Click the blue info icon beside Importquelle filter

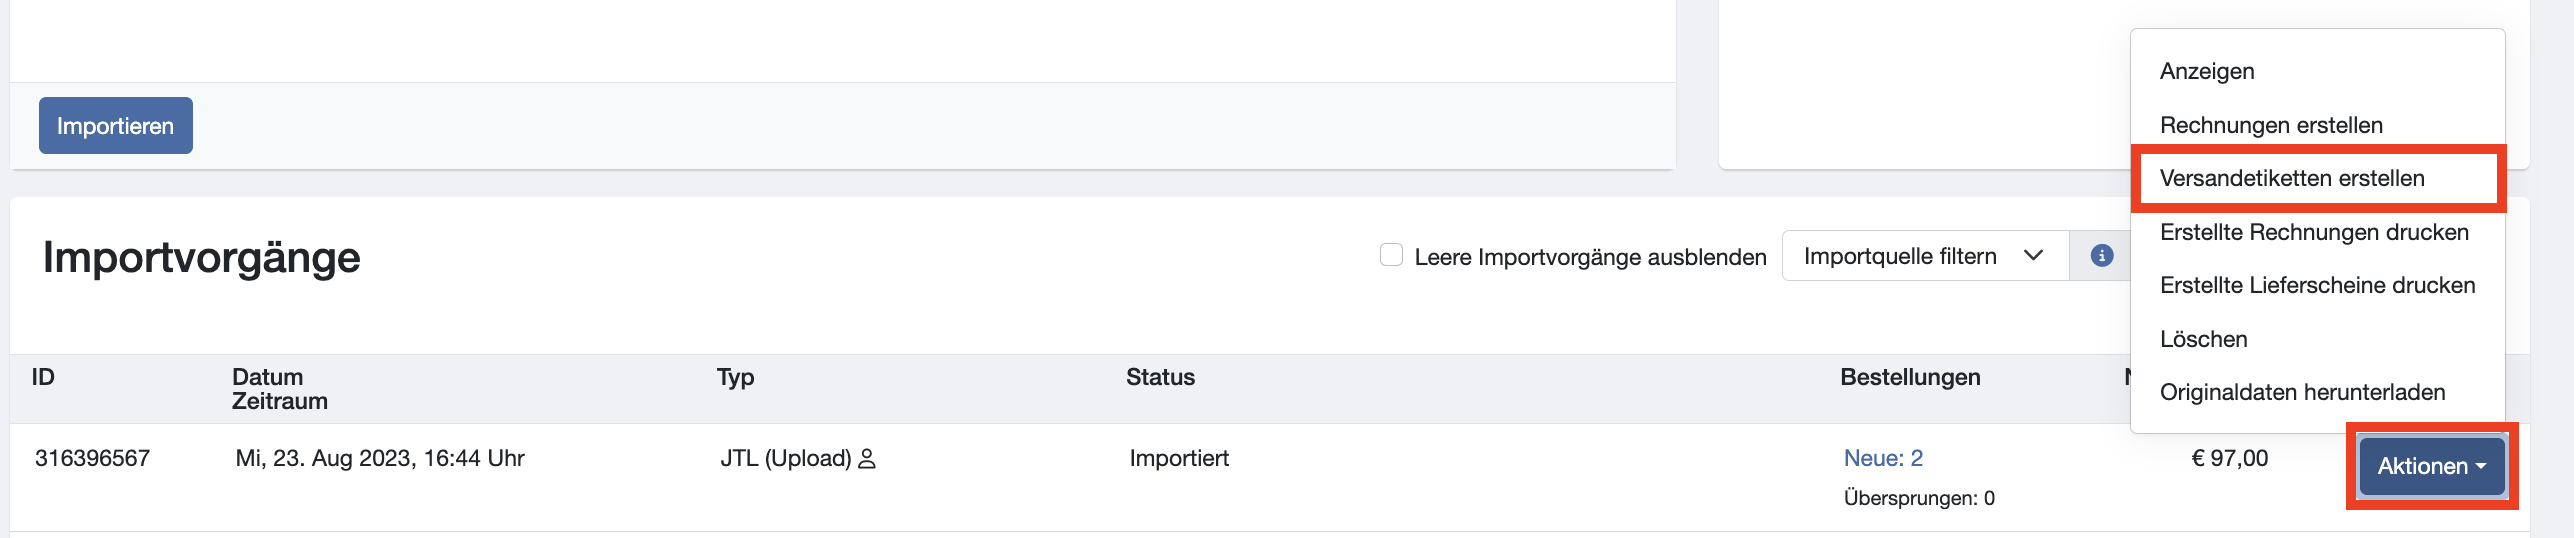[x=2102, y=256]
